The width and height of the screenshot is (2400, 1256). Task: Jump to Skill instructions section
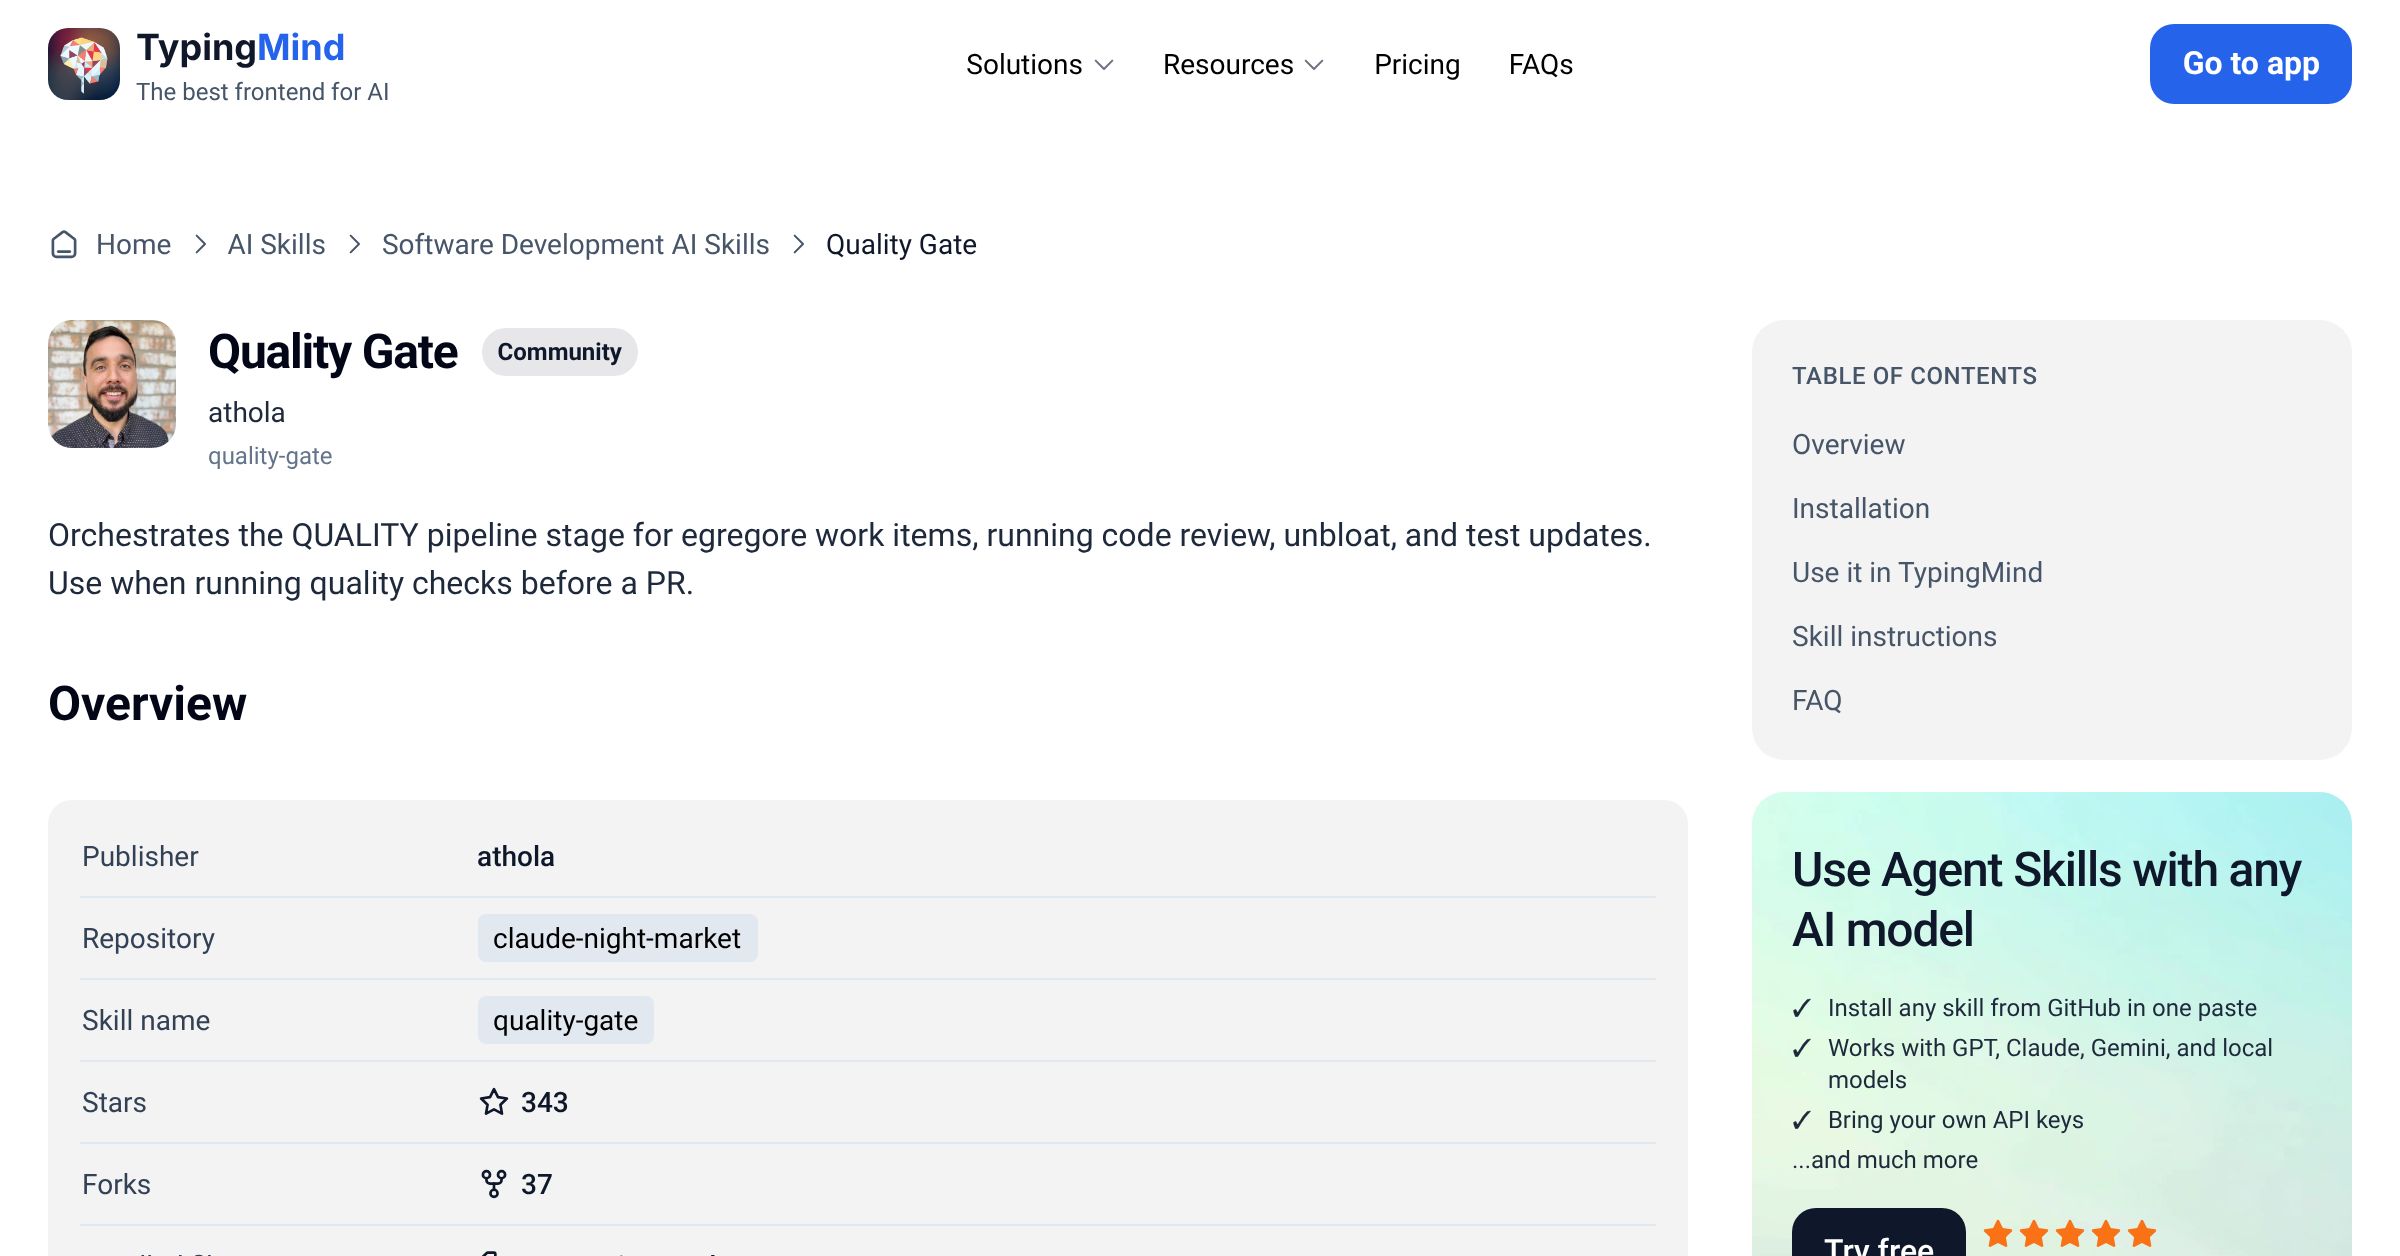1894,636
